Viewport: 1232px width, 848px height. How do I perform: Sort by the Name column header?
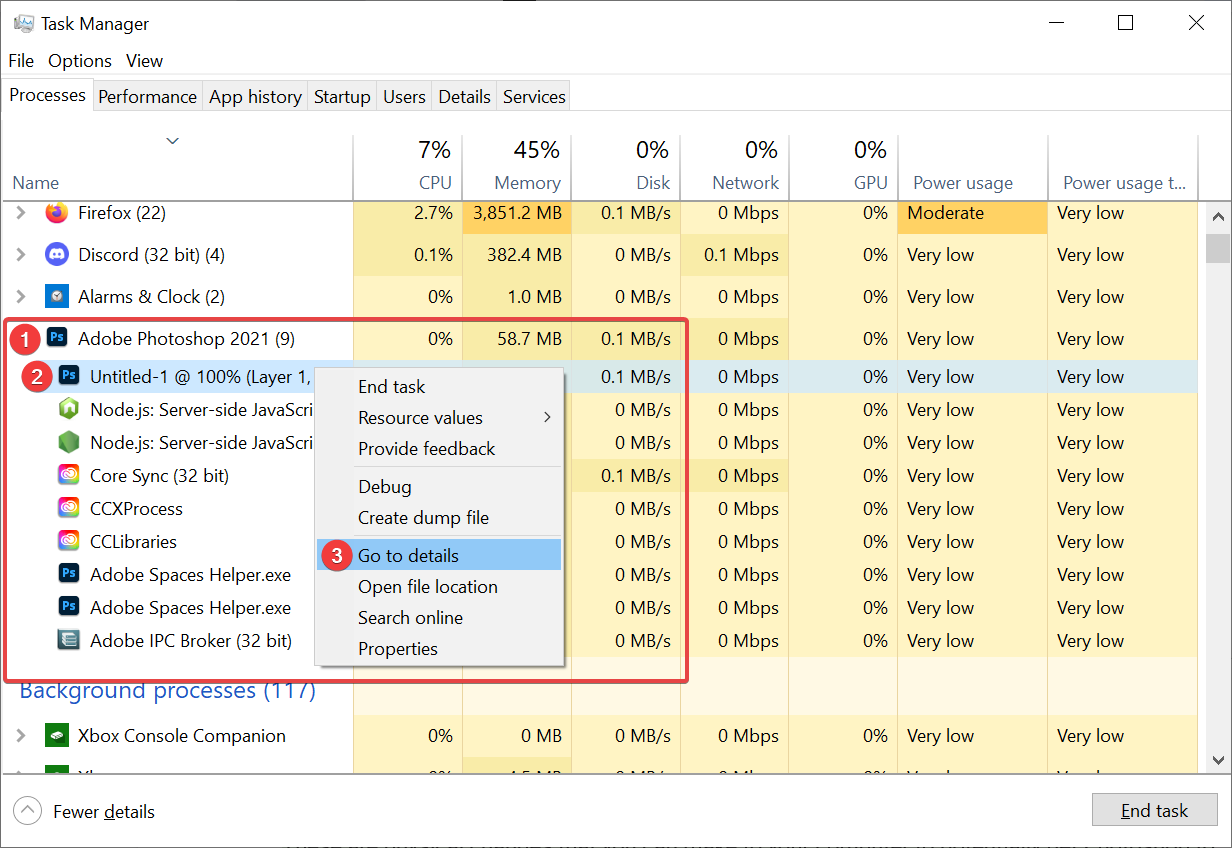pos(177,167)
